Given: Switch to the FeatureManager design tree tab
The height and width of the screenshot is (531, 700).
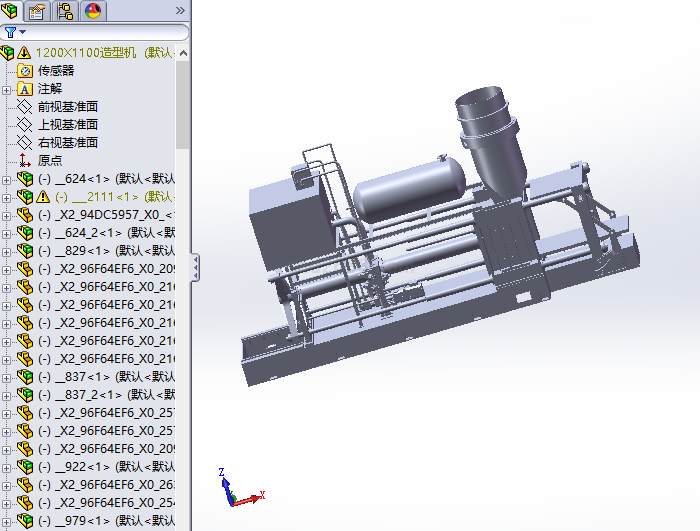Looking at the screenshot, I should (11, 11).
